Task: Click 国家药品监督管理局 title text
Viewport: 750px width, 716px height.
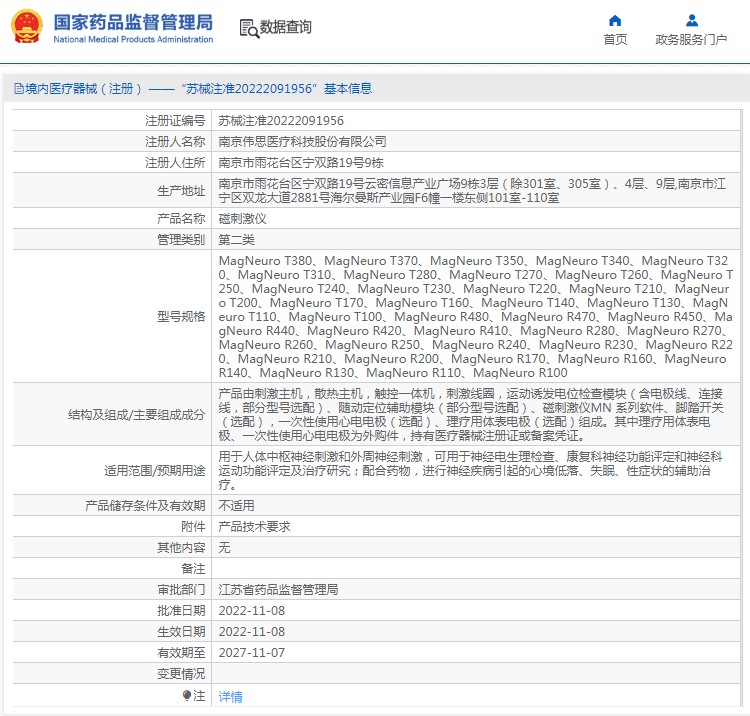Action: (x=133, y=22)
